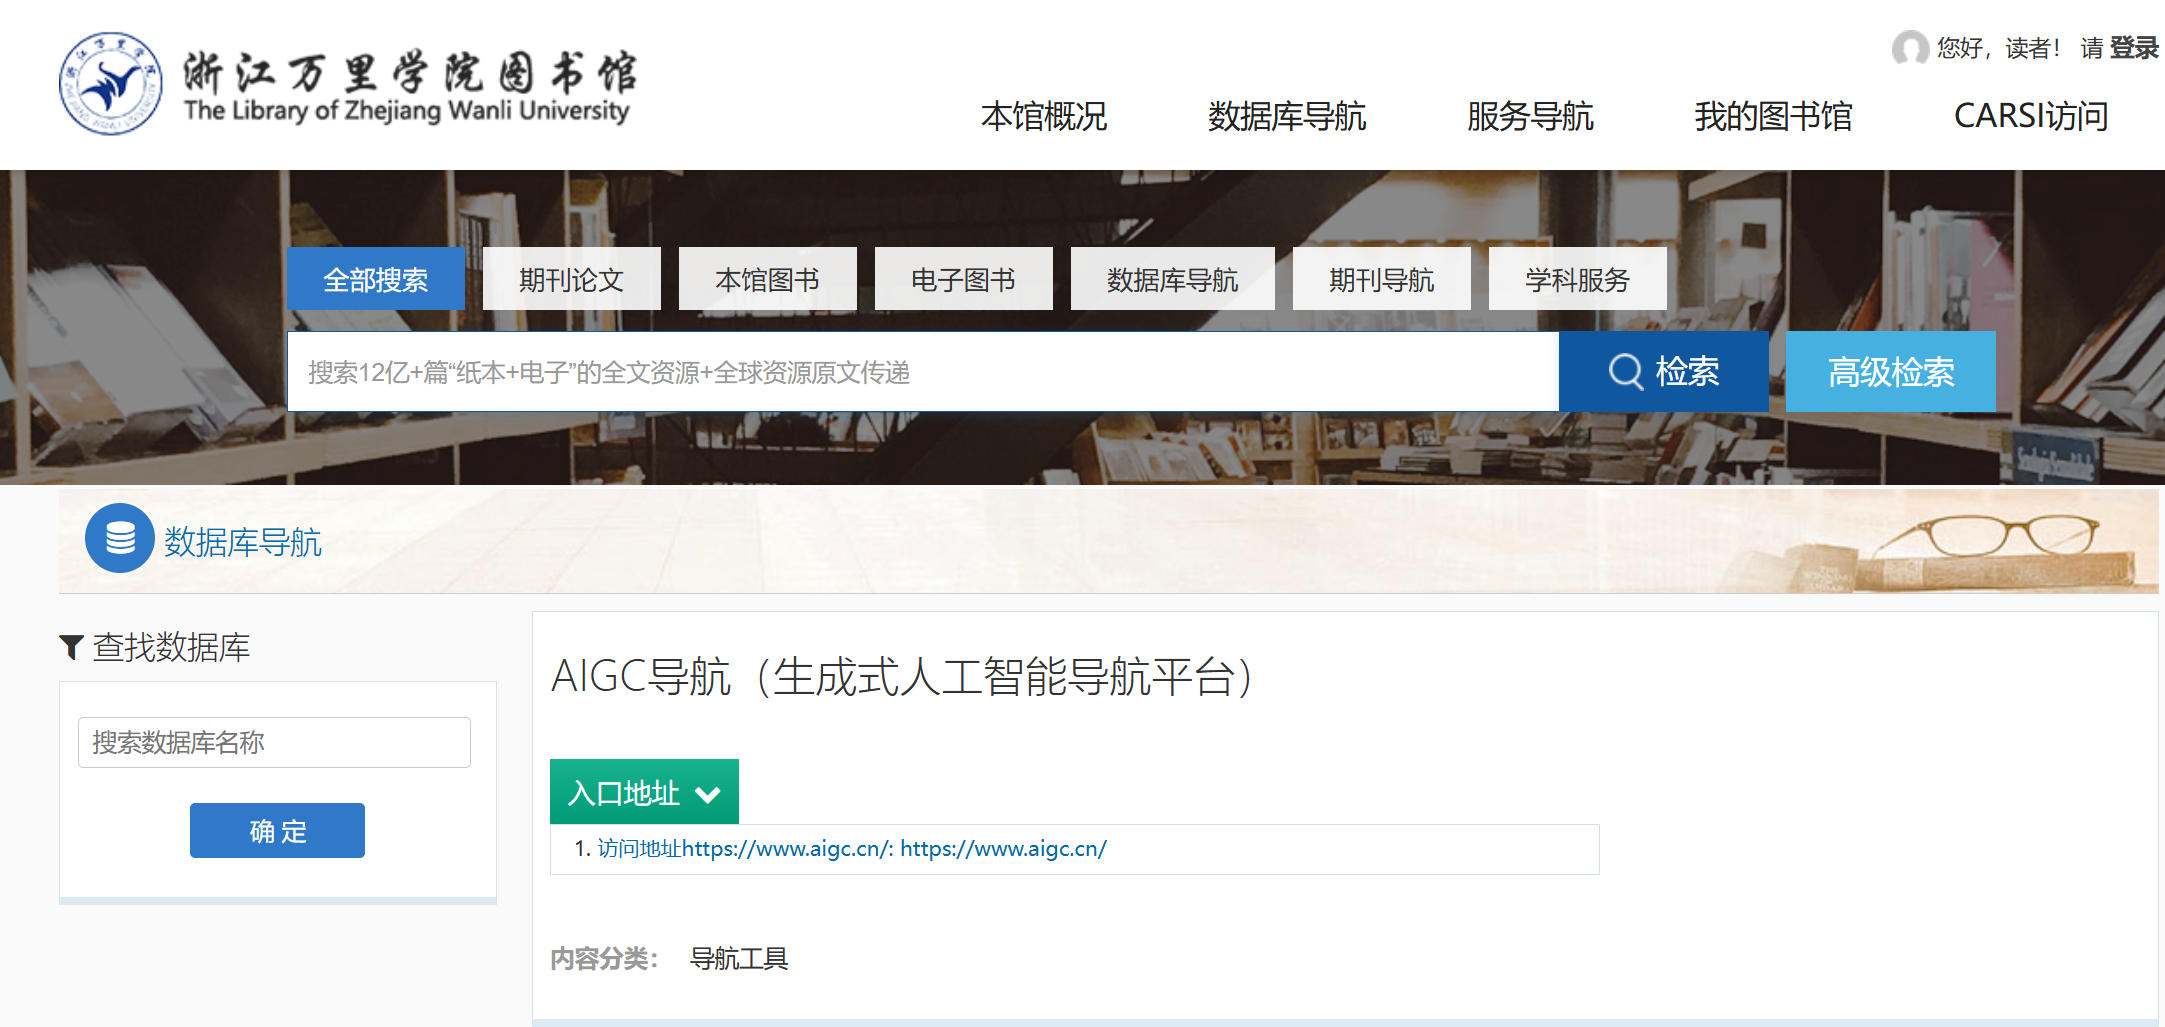Open the 服务导航 navigation menu
2165x1027 pixels.
point(1529,116)
